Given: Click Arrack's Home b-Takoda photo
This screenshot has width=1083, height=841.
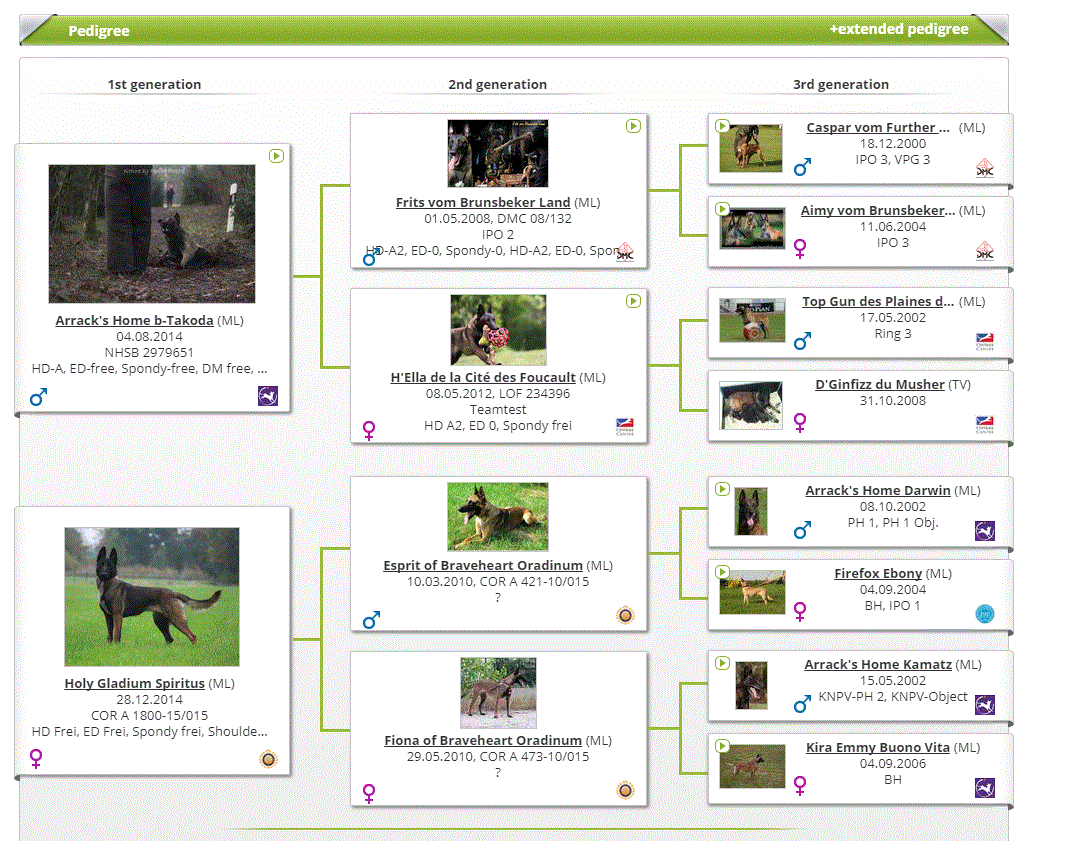Looking at the screenshot, I should point(152,234).
